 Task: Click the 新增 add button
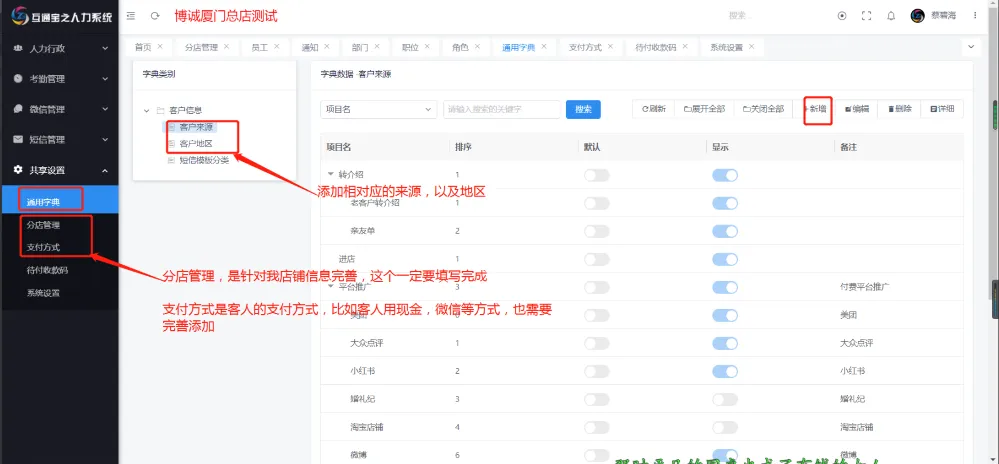(817, 109)
